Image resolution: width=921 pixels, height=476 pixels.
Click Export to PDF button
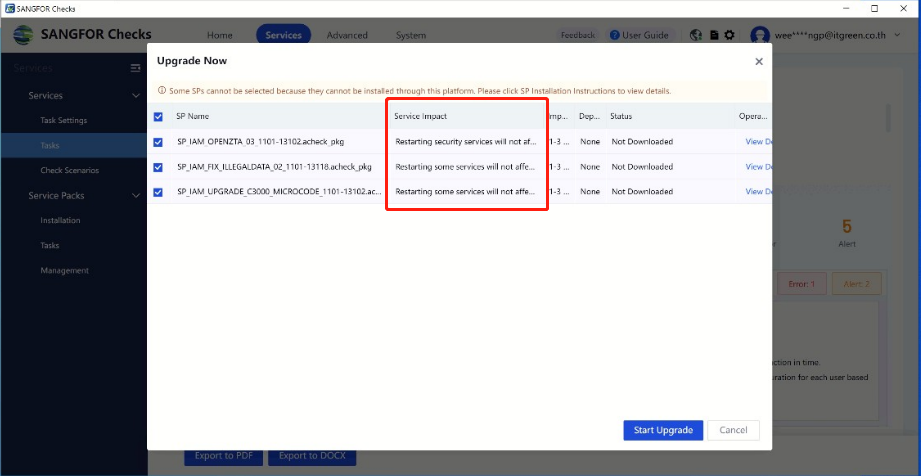pyautogui.click(x=223, y=457)
